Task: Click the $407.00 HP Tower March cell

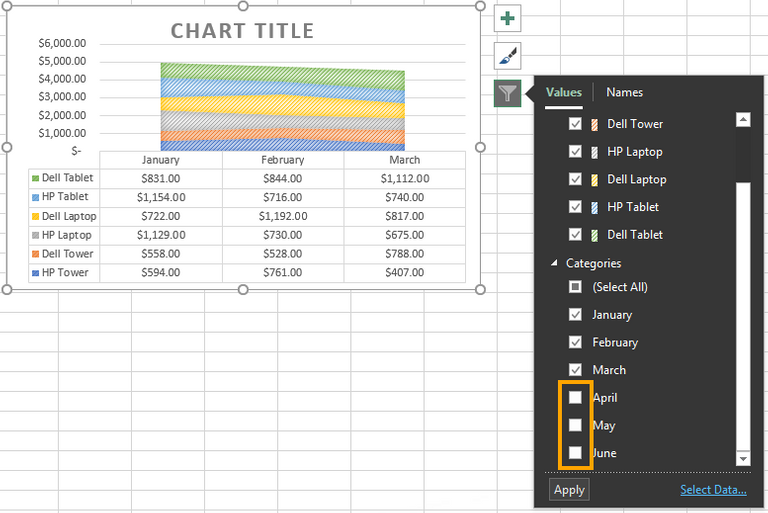Action: (405, 273)
